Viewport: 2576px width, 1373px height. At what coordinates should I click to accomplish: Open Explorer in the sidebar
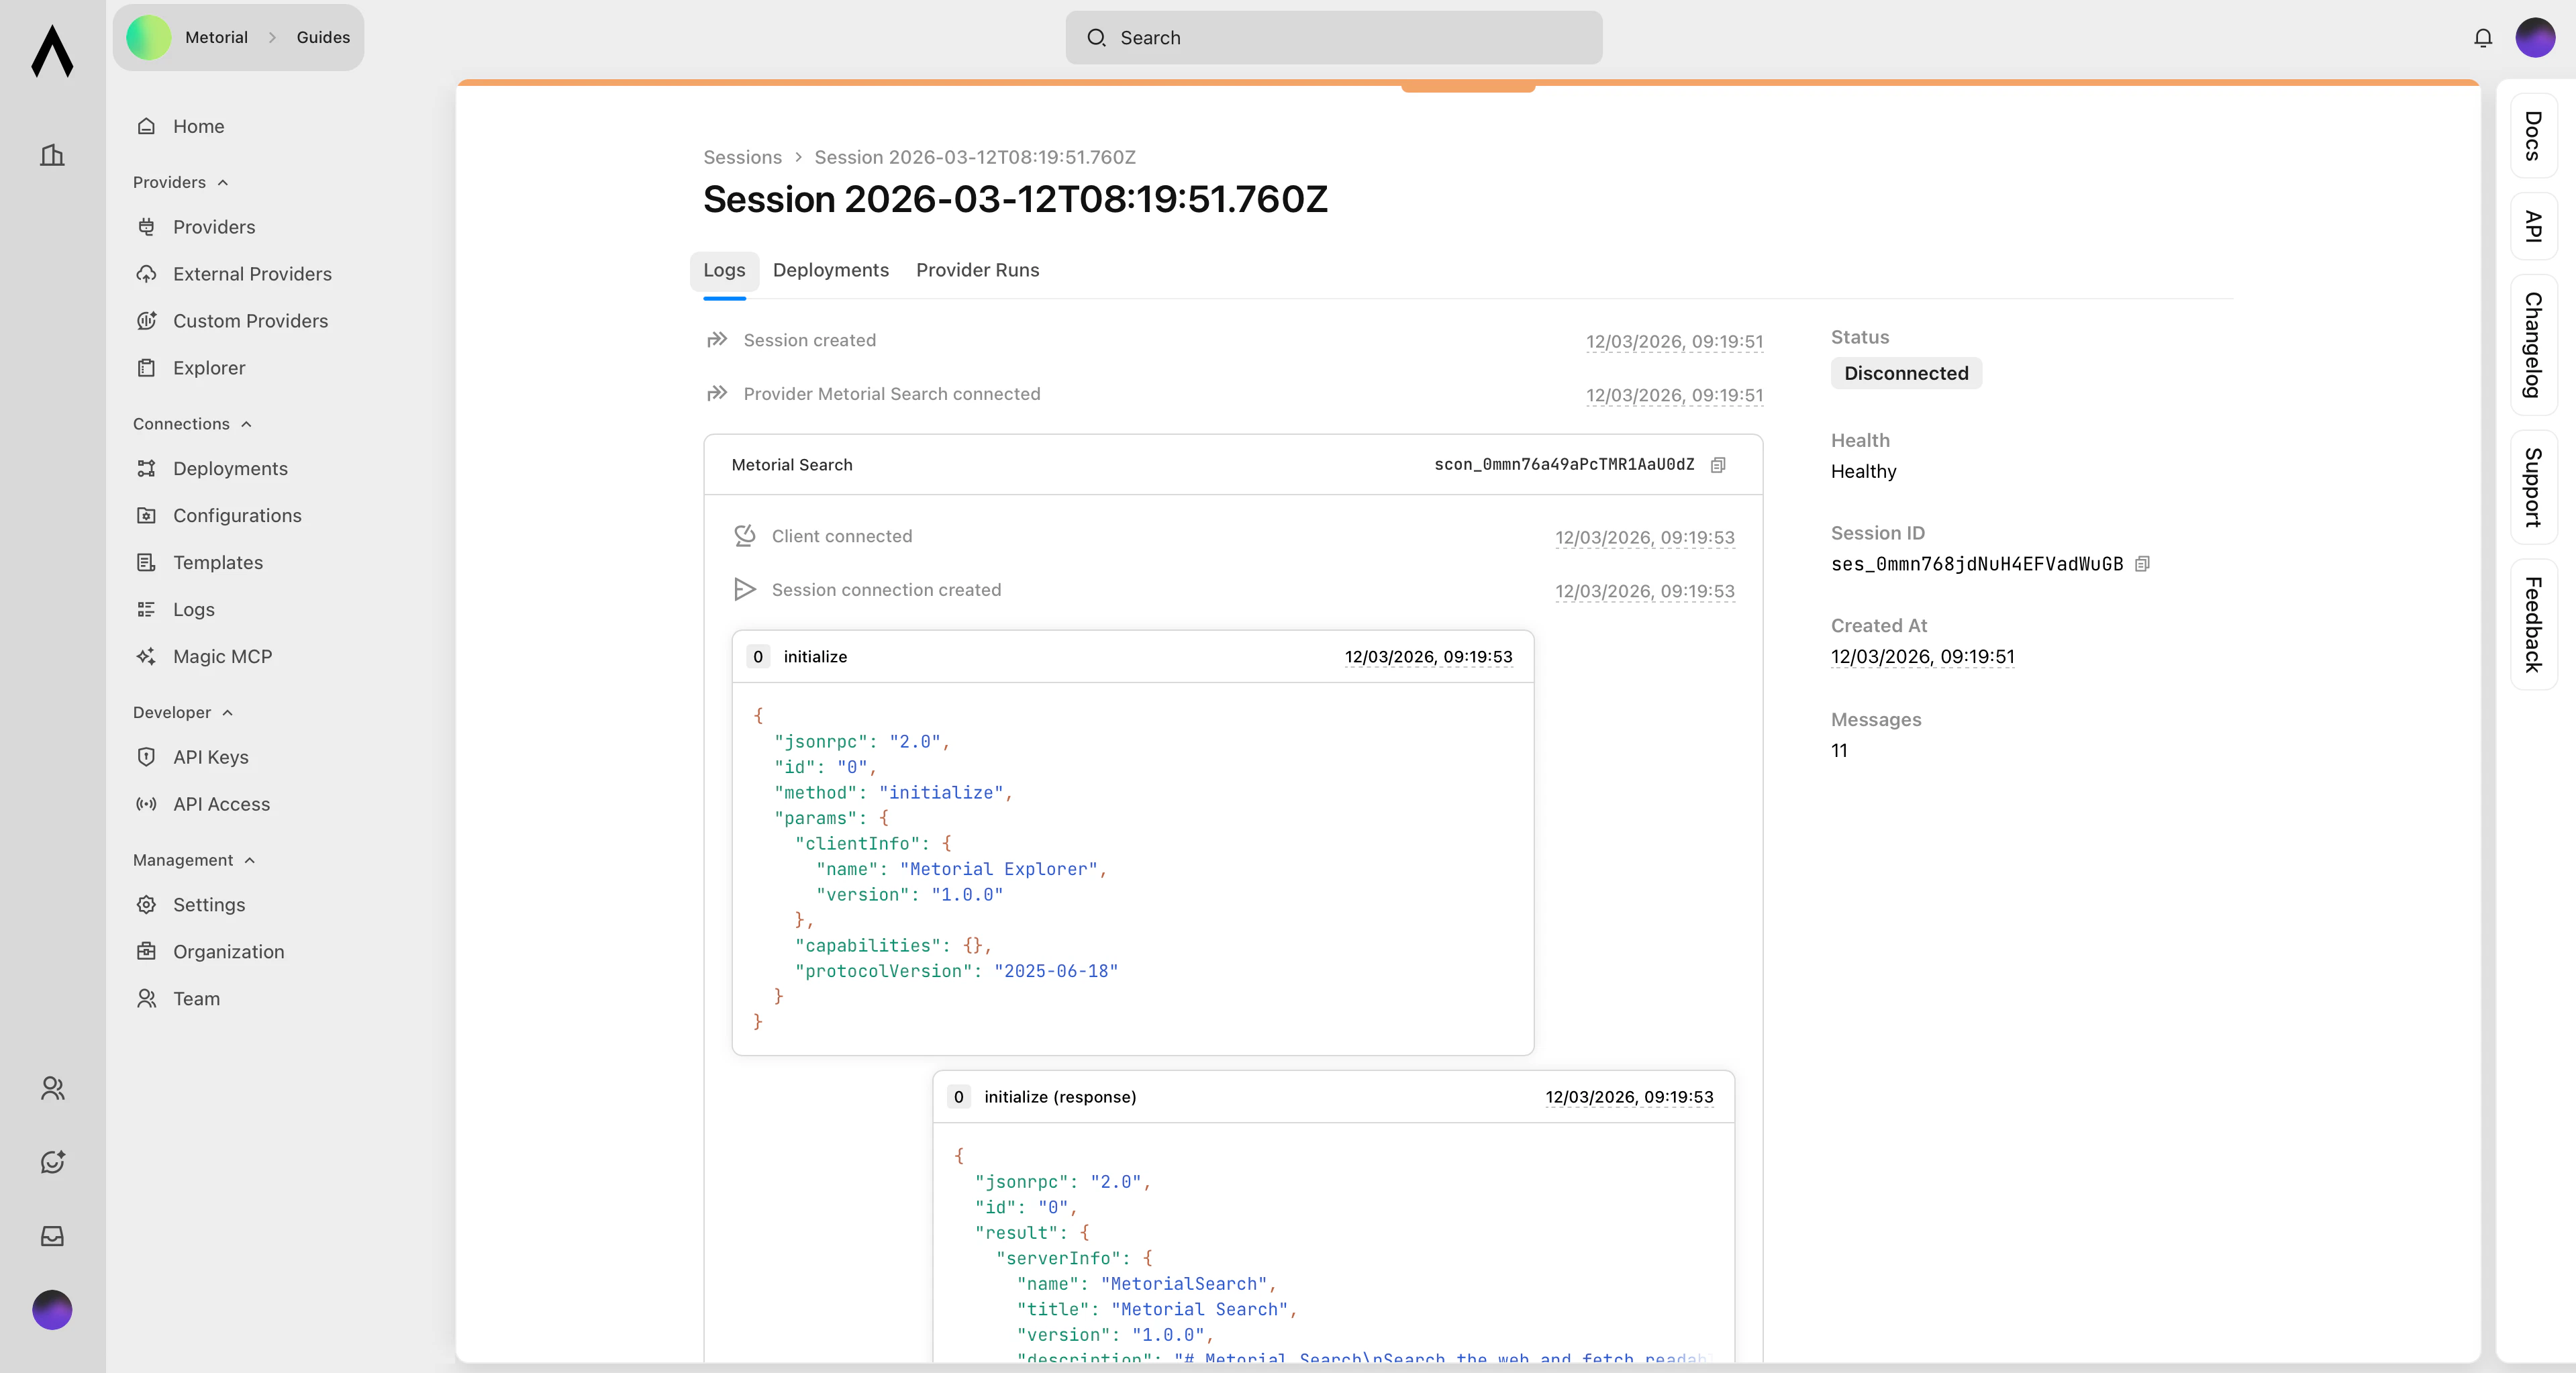click(x=208, y=368)
